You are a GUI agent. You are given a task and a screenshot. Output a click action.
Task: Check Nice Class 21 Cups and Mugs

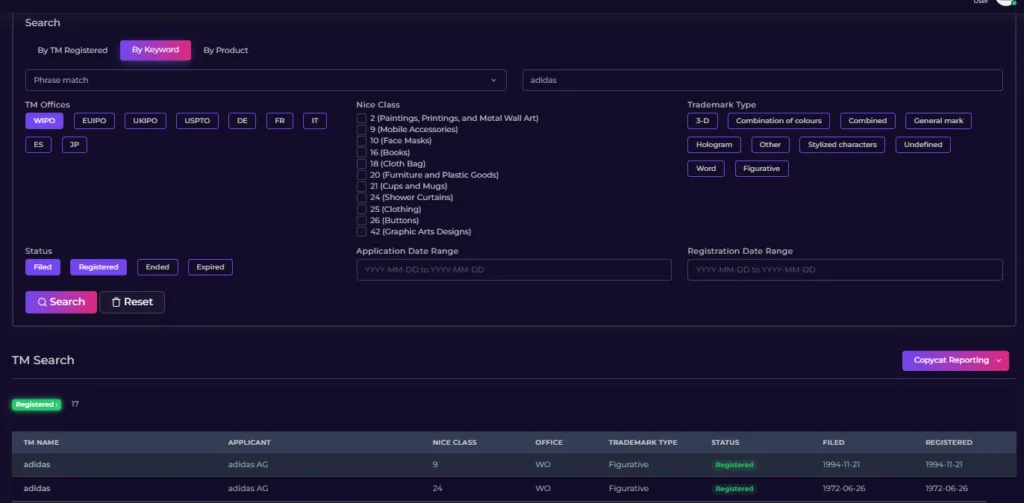click(361, 186)
